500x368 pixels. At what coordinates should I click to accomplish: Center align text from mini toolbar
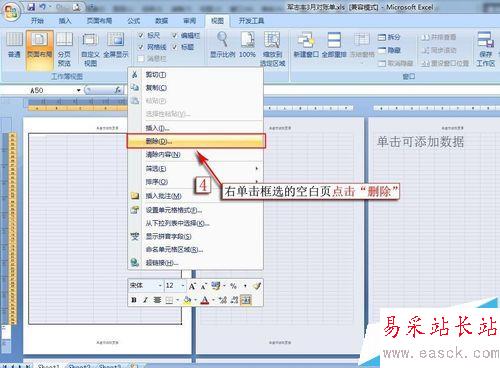pyautogui.click(x=157, y=300)
